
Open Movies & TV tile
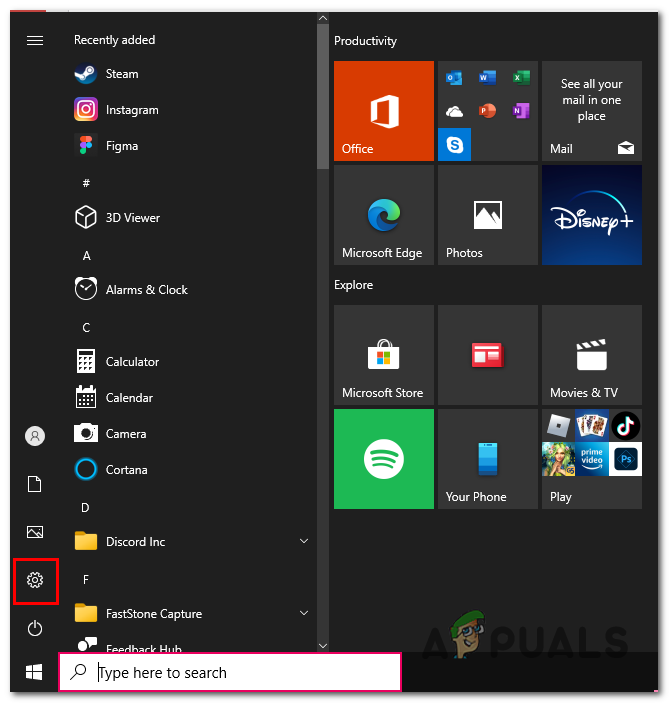591,355
